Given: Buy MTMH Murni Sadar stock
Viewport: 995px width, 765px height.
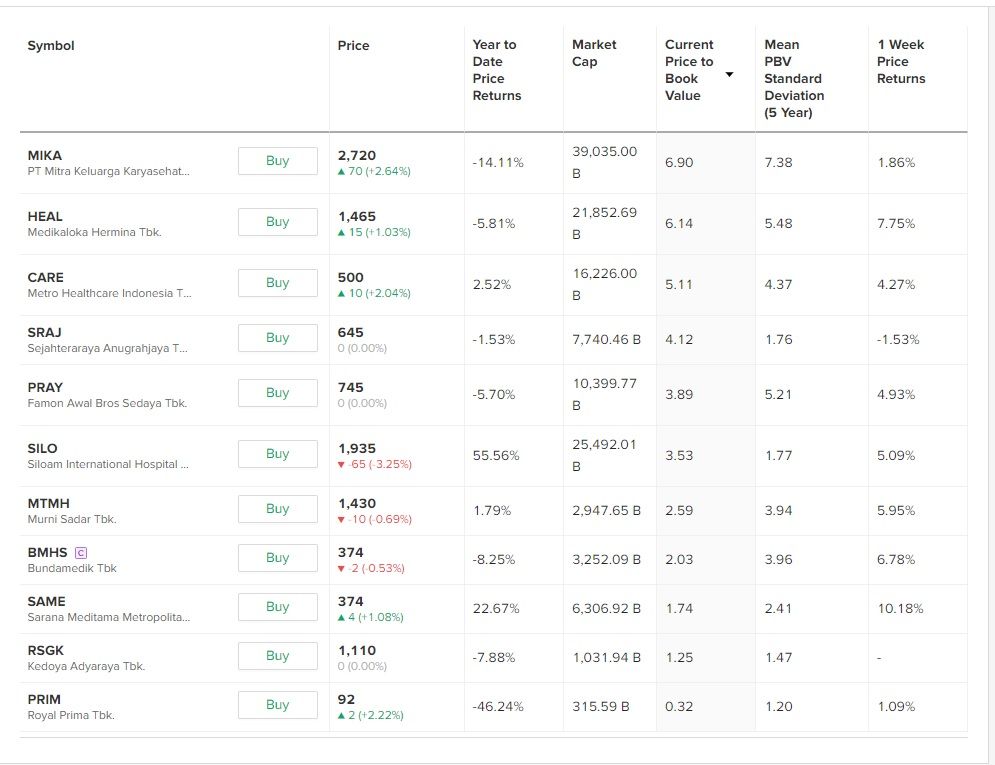Looking at the screenshot, I should (277, 509).
